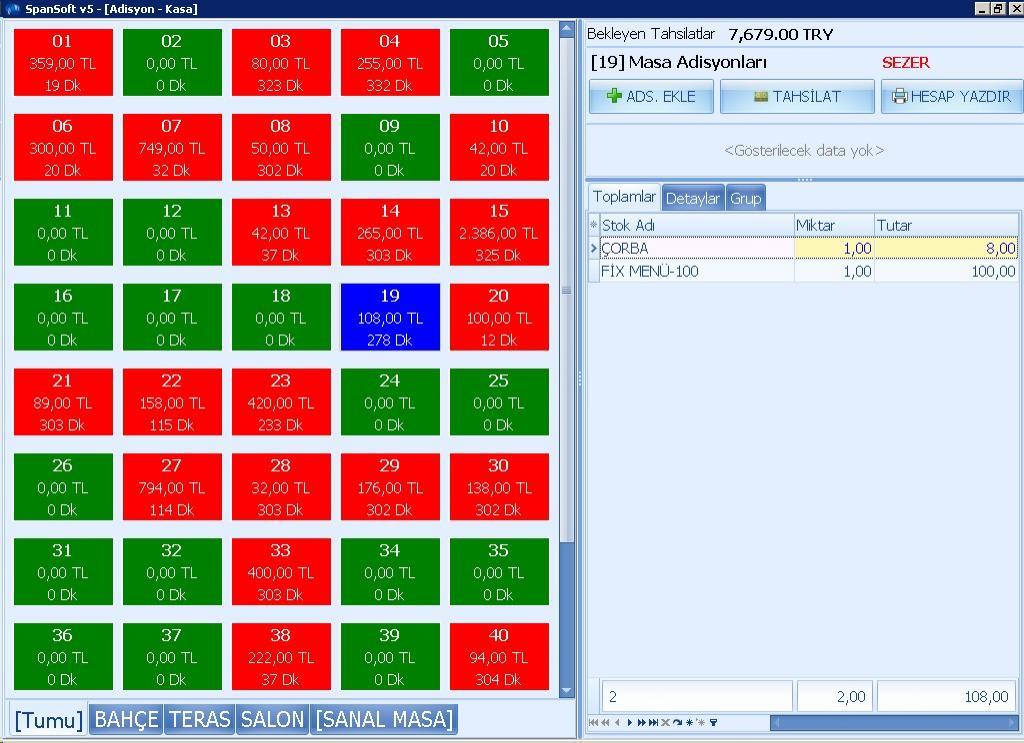Click the SpanSoft title bar app icon
The height and width of the screenshot is (743, 1024).
coord(12,8)
